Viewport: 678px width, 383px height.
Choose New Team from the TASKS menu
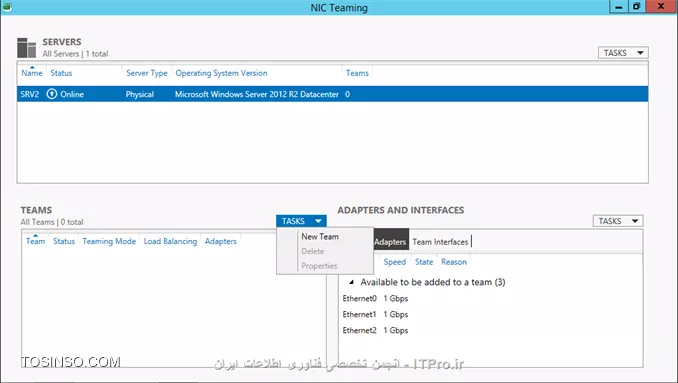pyautogui.click(x=320, y=236)
